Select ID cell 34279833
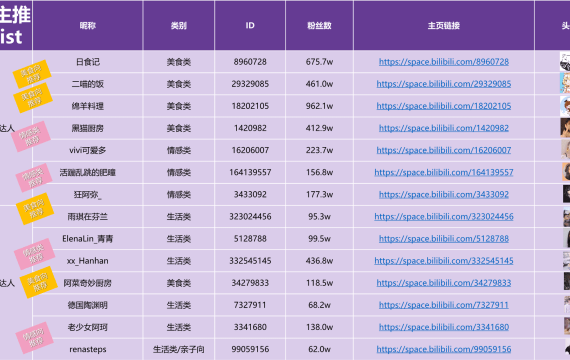Screen dimensions: 570x360 point(250,283)
